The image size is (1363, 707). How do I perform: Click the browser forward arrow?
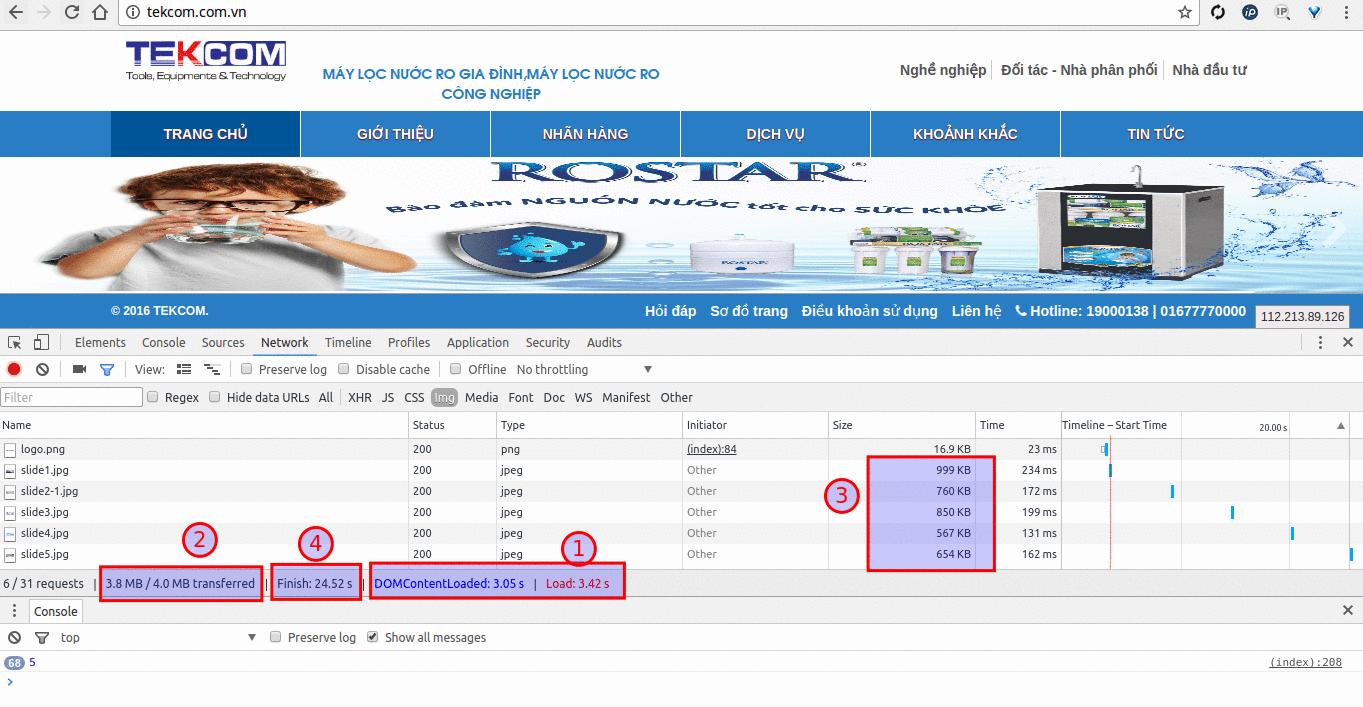tap(44, 13)
